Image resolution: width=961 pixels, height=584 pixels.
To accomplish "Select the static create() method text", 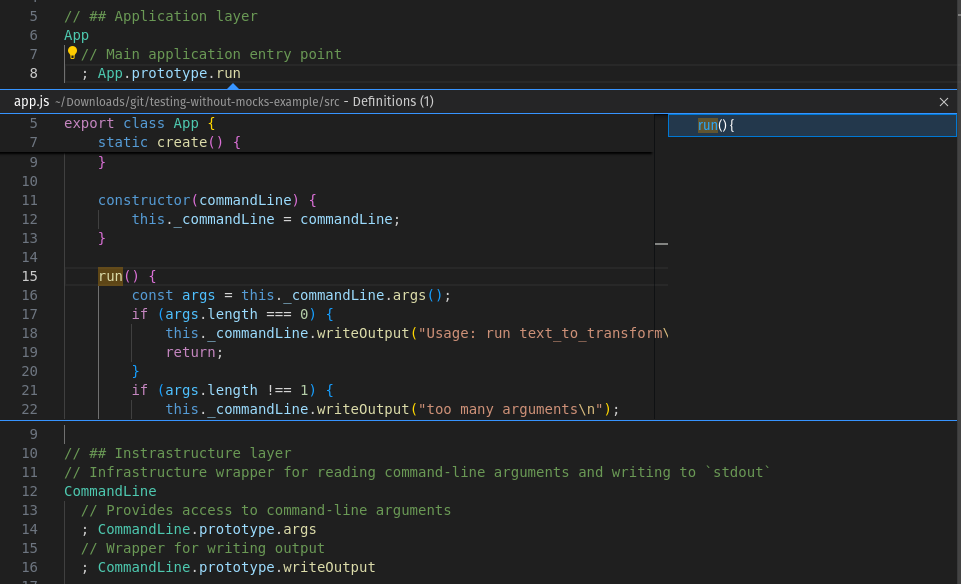I will click(164, 142).
